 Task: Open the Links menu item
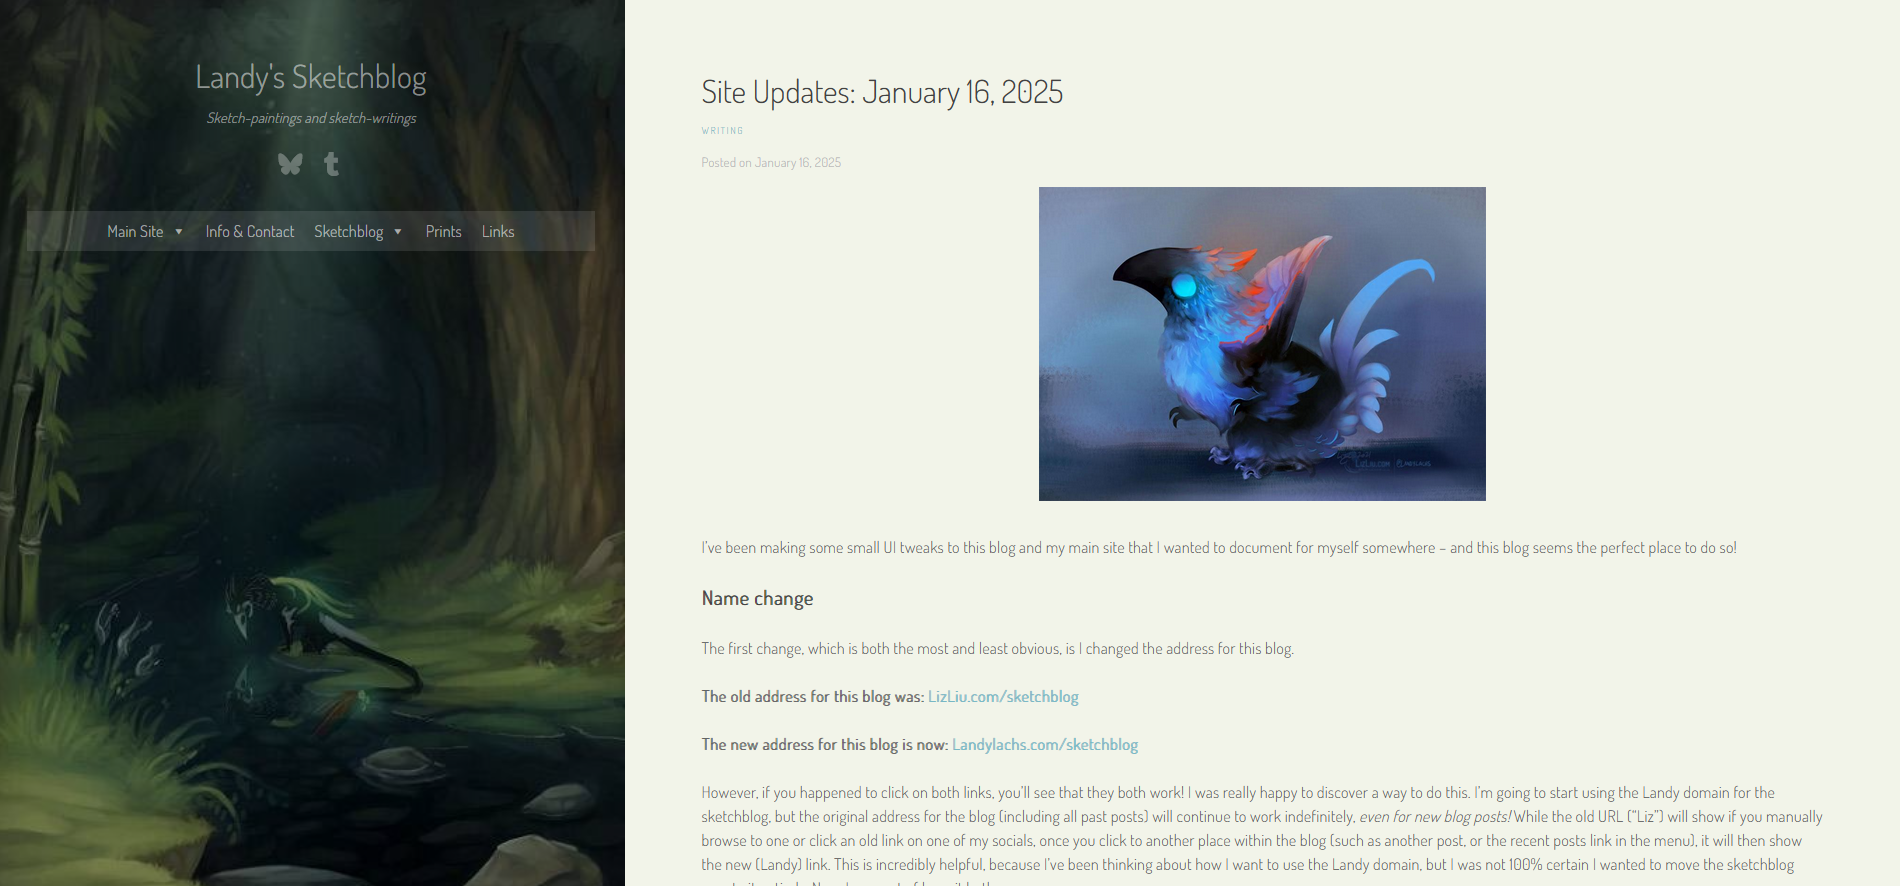[498, 232]
